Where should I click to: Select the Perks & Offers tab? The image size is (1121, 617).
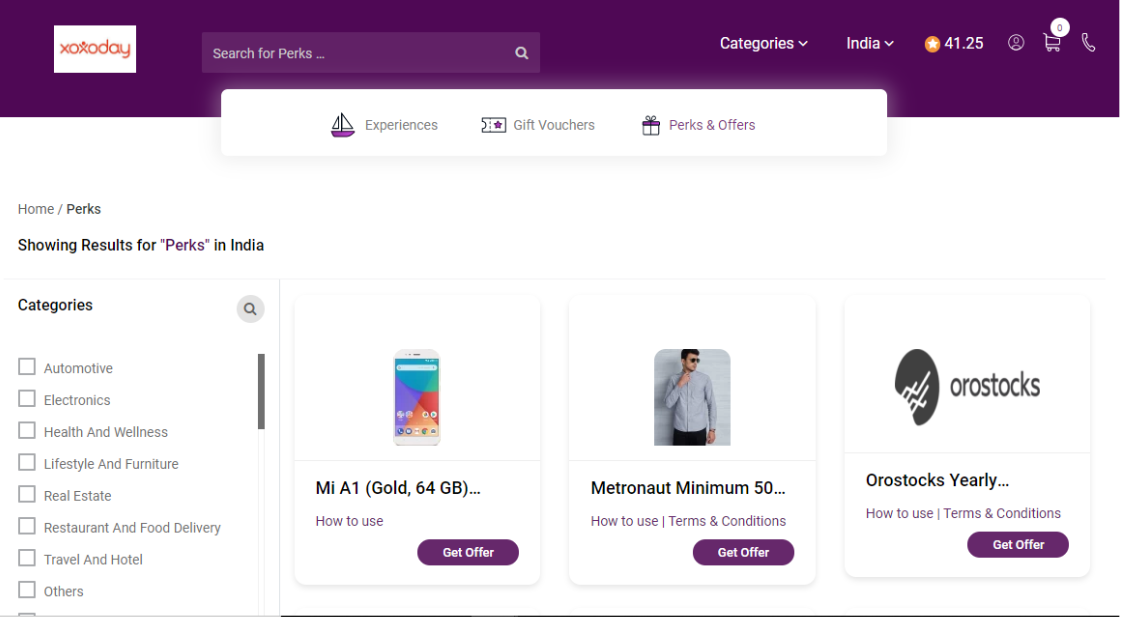[x=698, y=125]
